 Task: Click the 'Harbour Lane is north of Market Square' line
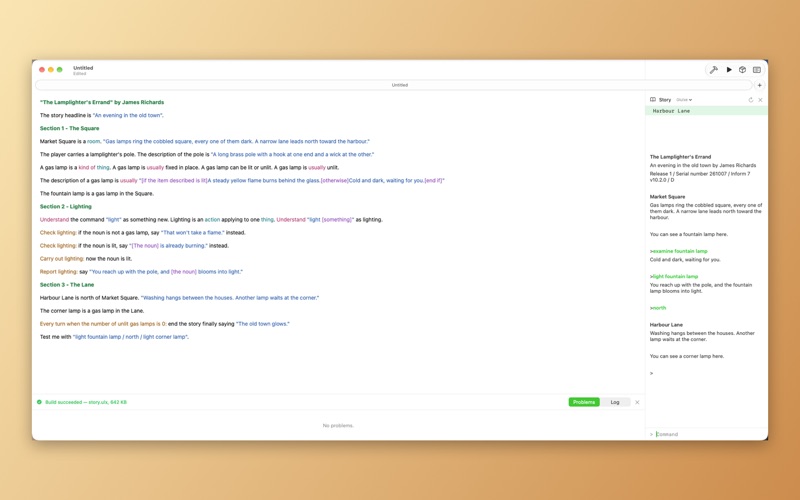(179, 297)
